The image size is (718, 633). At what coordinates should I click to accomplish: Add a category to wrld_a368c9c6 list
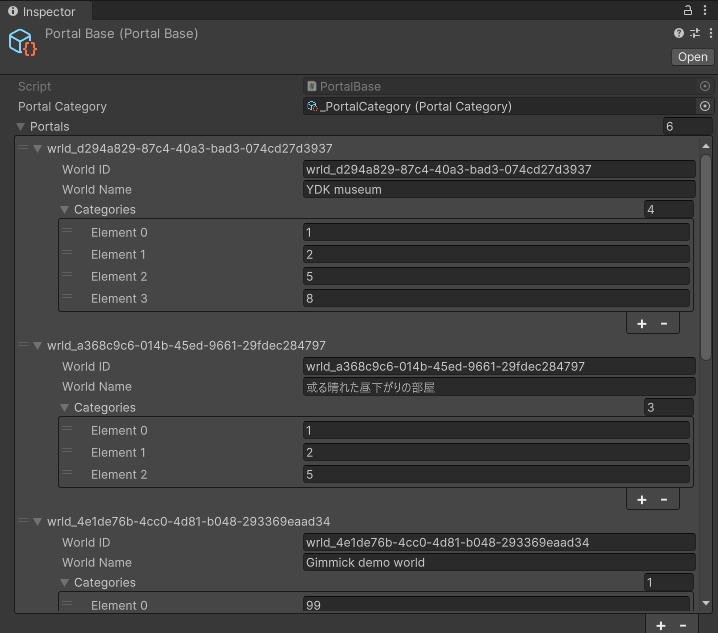click(642, 500)
